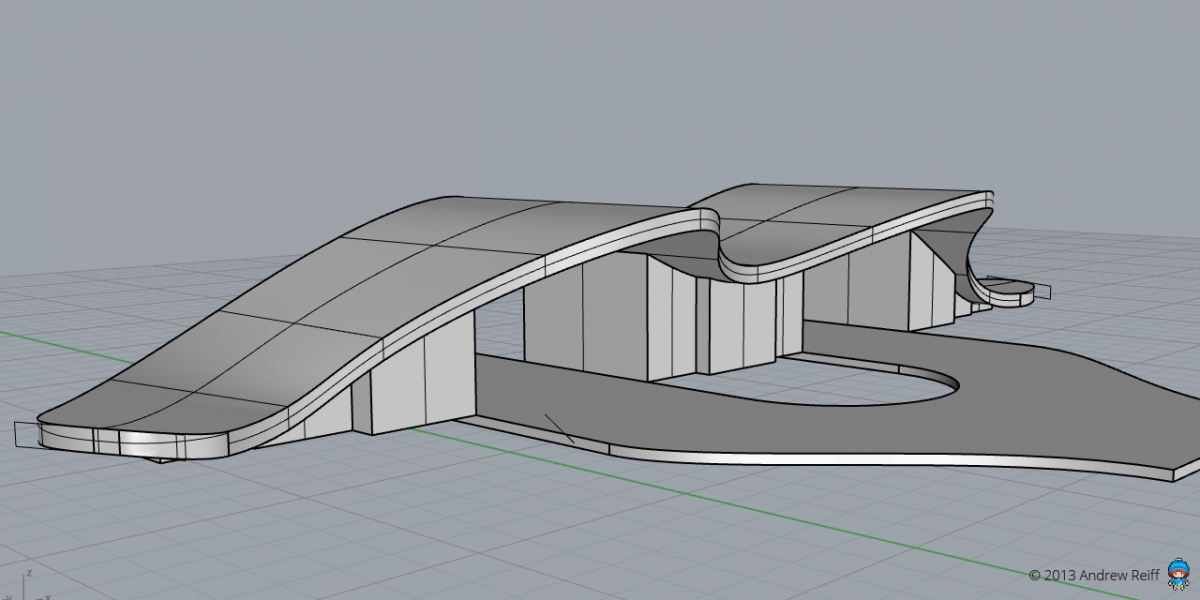Click the pixel mascot icon beside the copyright
The height and width of the screenshot is (600, 1200).
1180,575
